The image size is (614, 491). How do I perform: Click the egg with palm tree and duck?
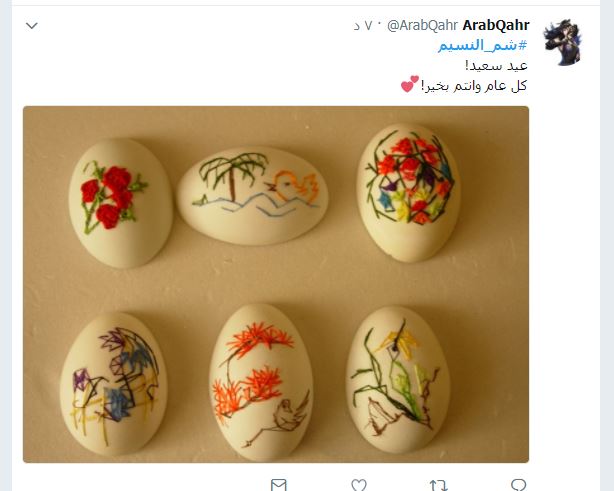tap(252, 195)
